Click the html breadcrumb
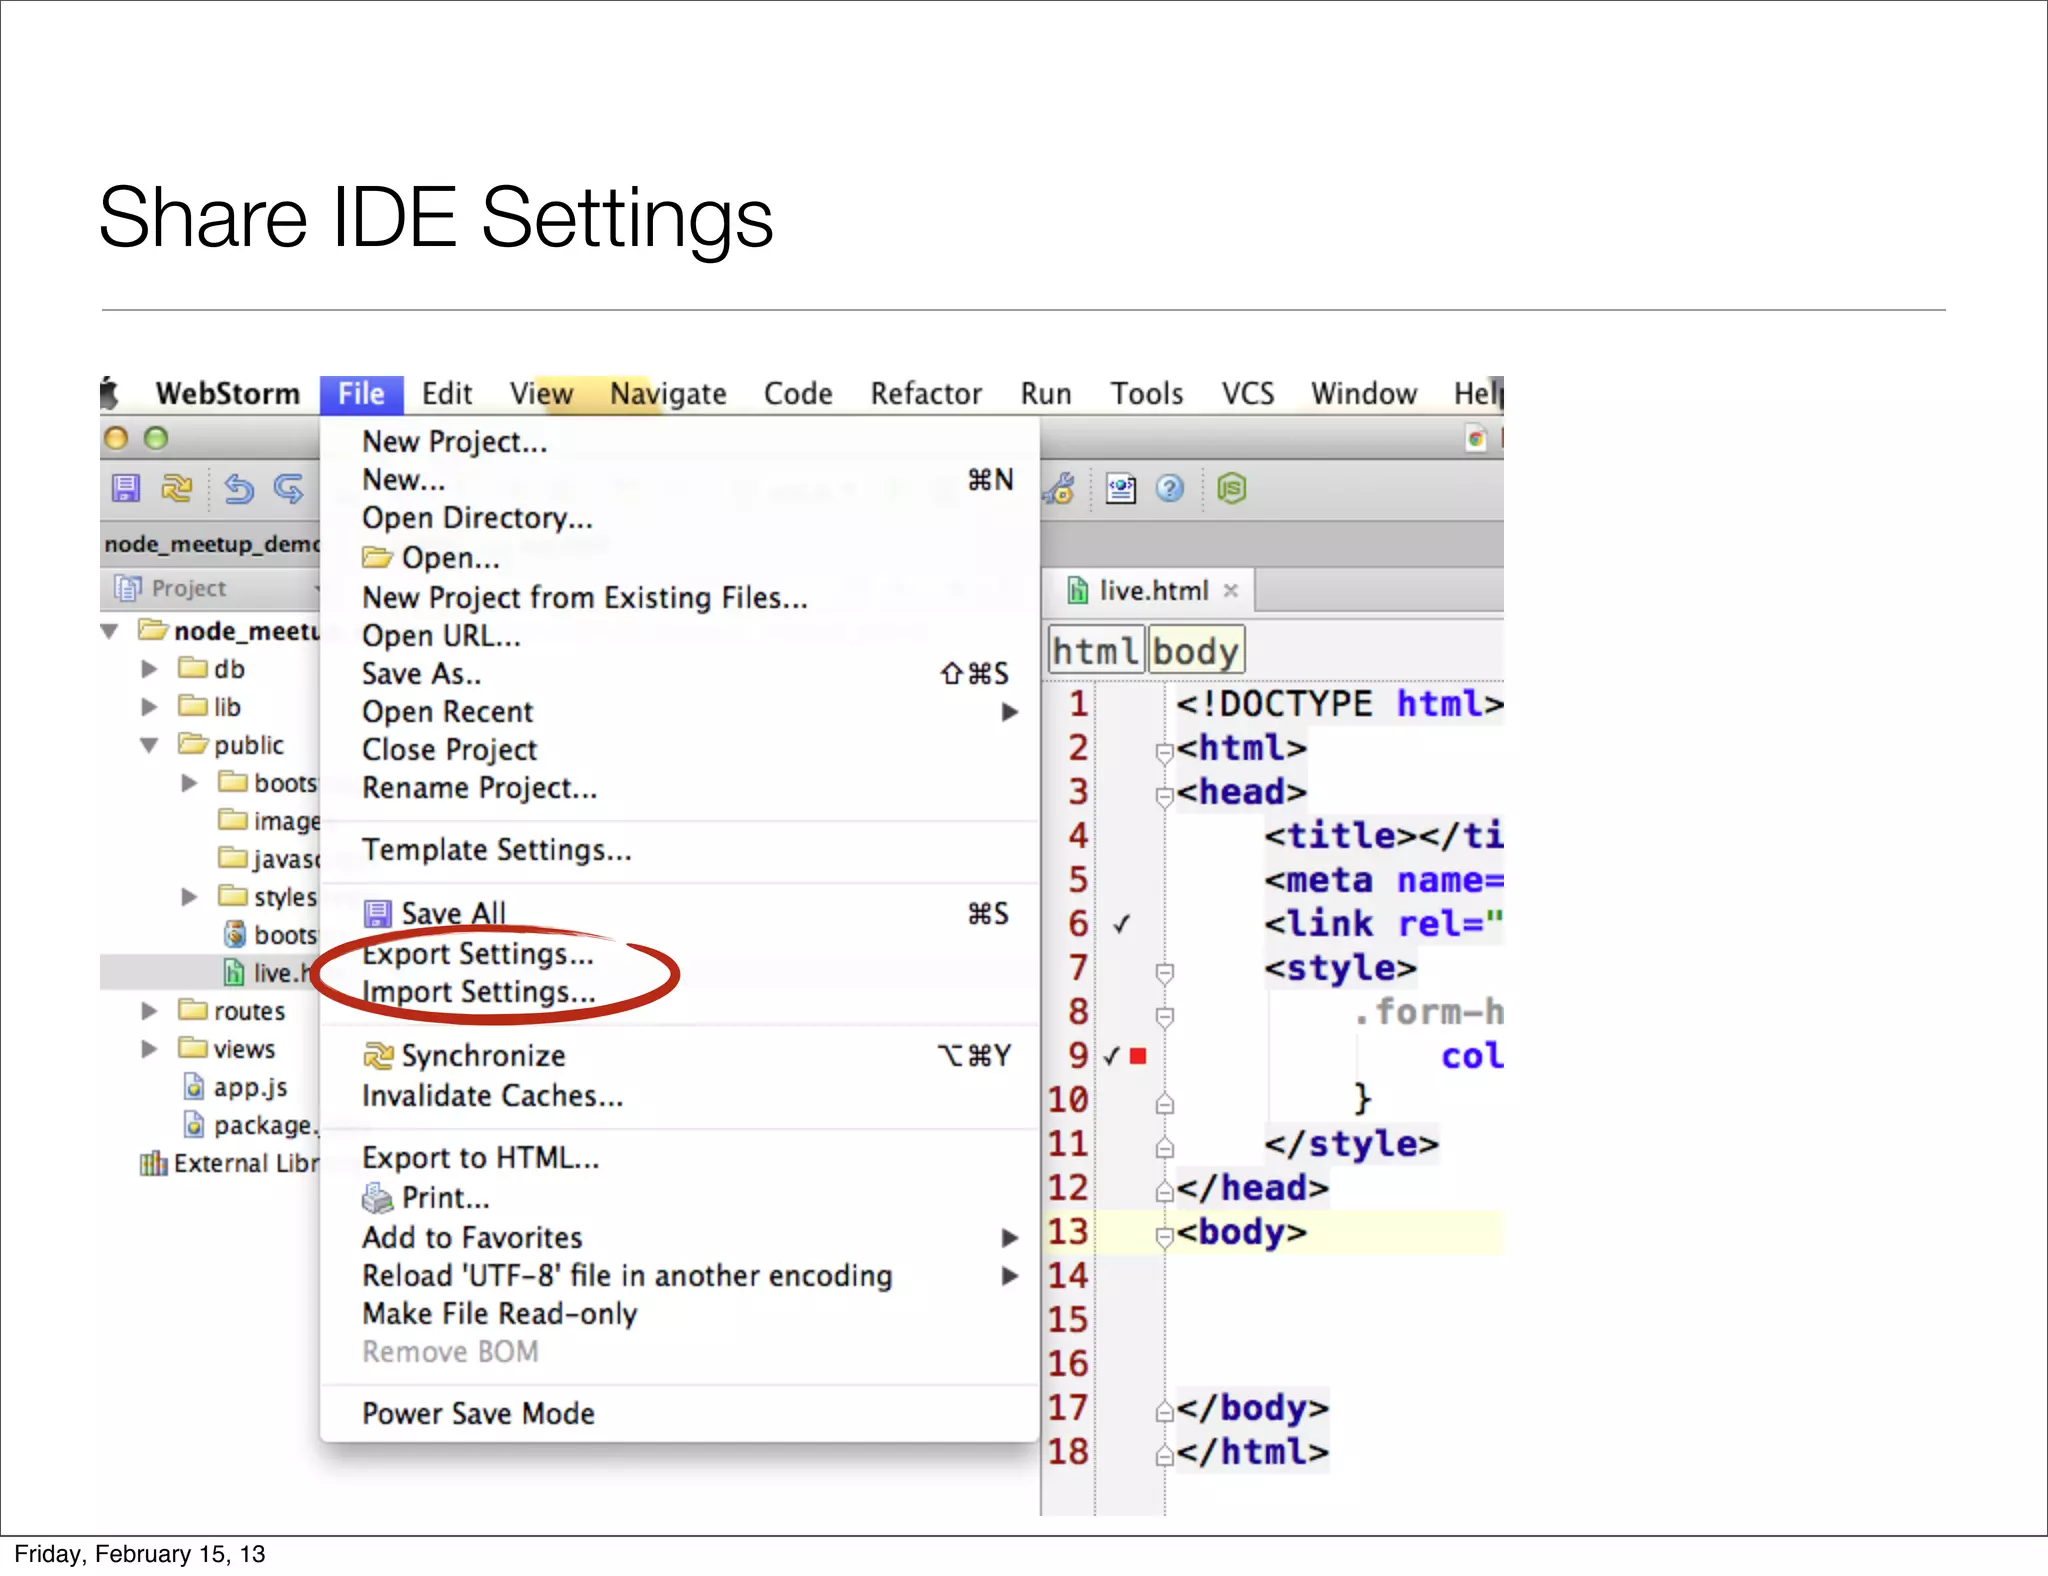 point(1095,651)
